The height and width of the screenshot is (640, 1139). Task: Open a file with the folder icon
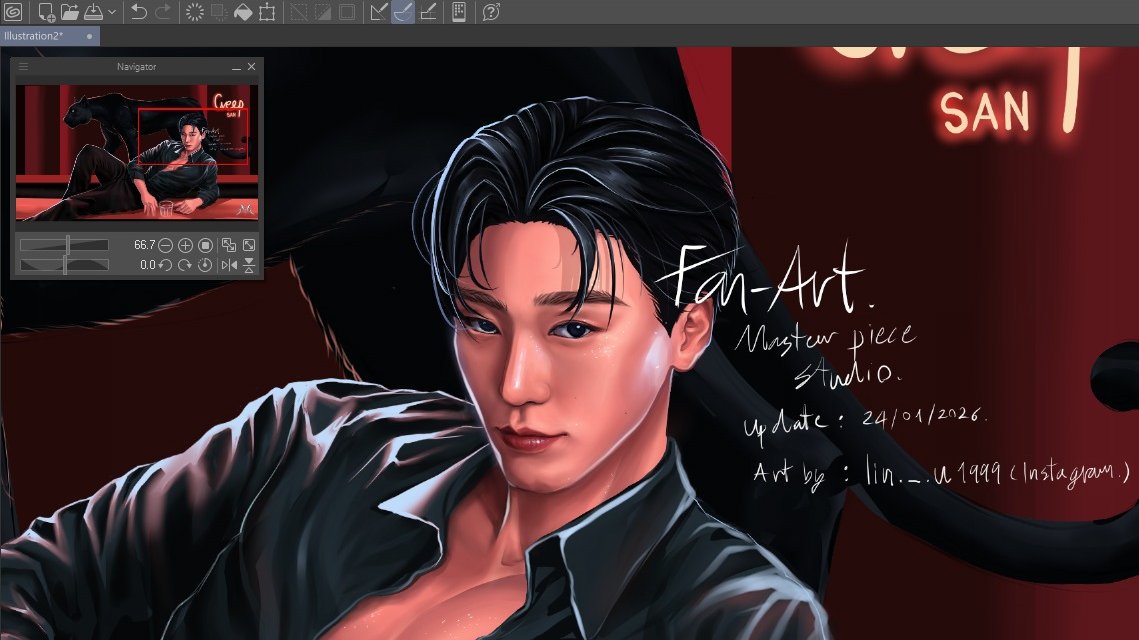(x=70, y=12)
